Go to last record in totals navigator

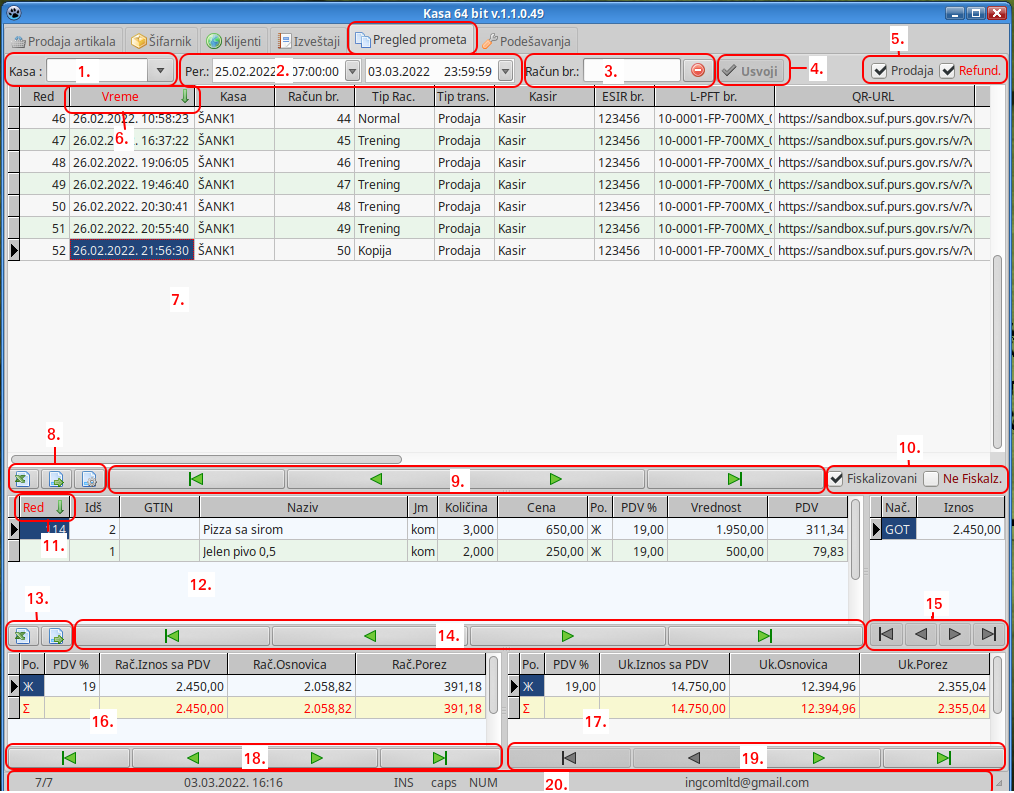(x=942, y=757)
